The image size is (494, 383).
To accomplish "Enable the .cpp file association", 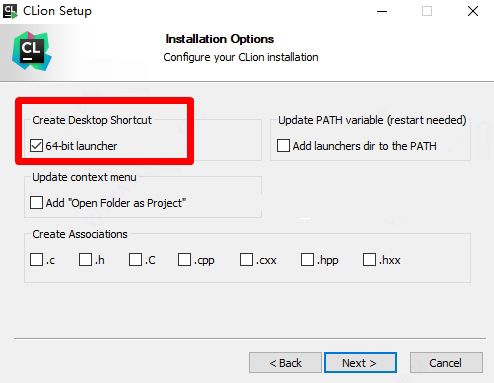I will point(184,259).
